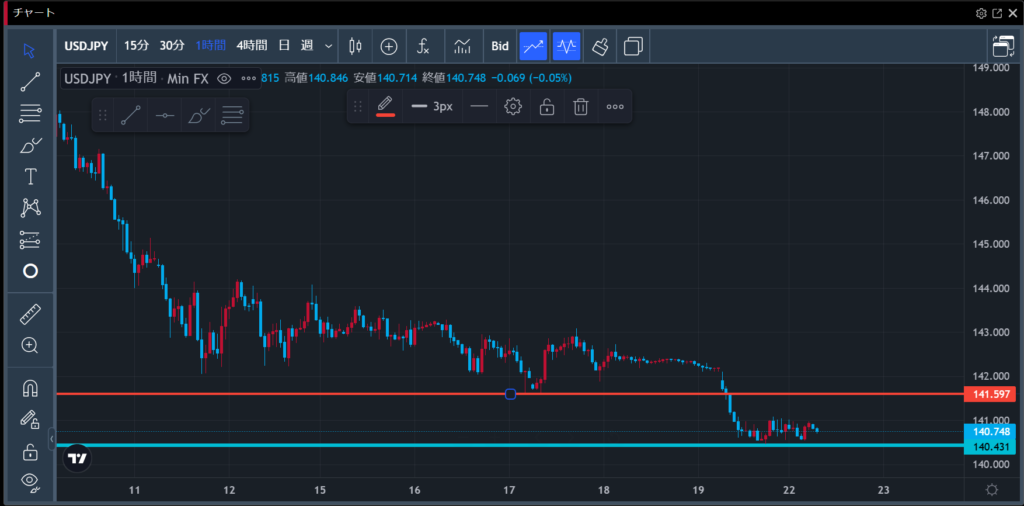Open the layout squares icon
The width and height of the screenshot is (1024, 506).
(633, 46)
